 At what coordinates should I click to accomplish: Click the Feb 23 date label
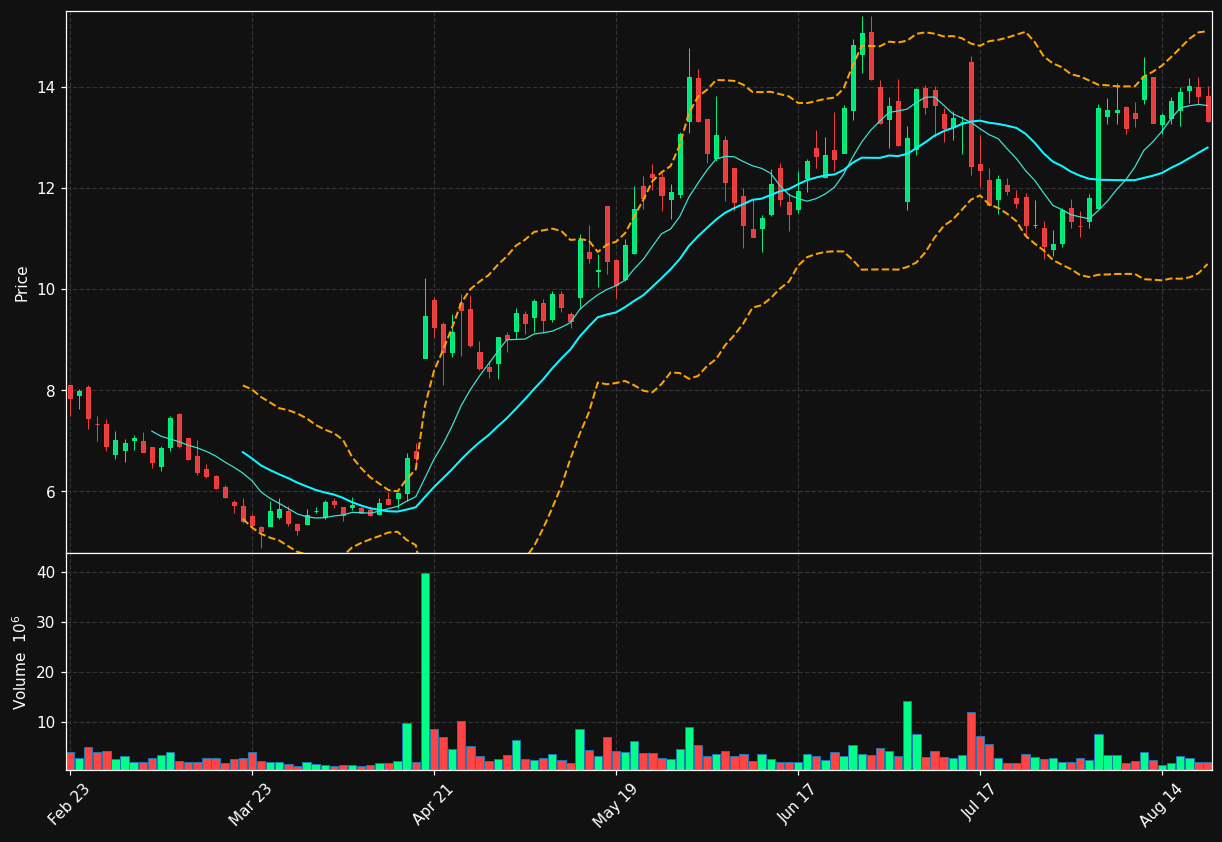tap(68, 805)
